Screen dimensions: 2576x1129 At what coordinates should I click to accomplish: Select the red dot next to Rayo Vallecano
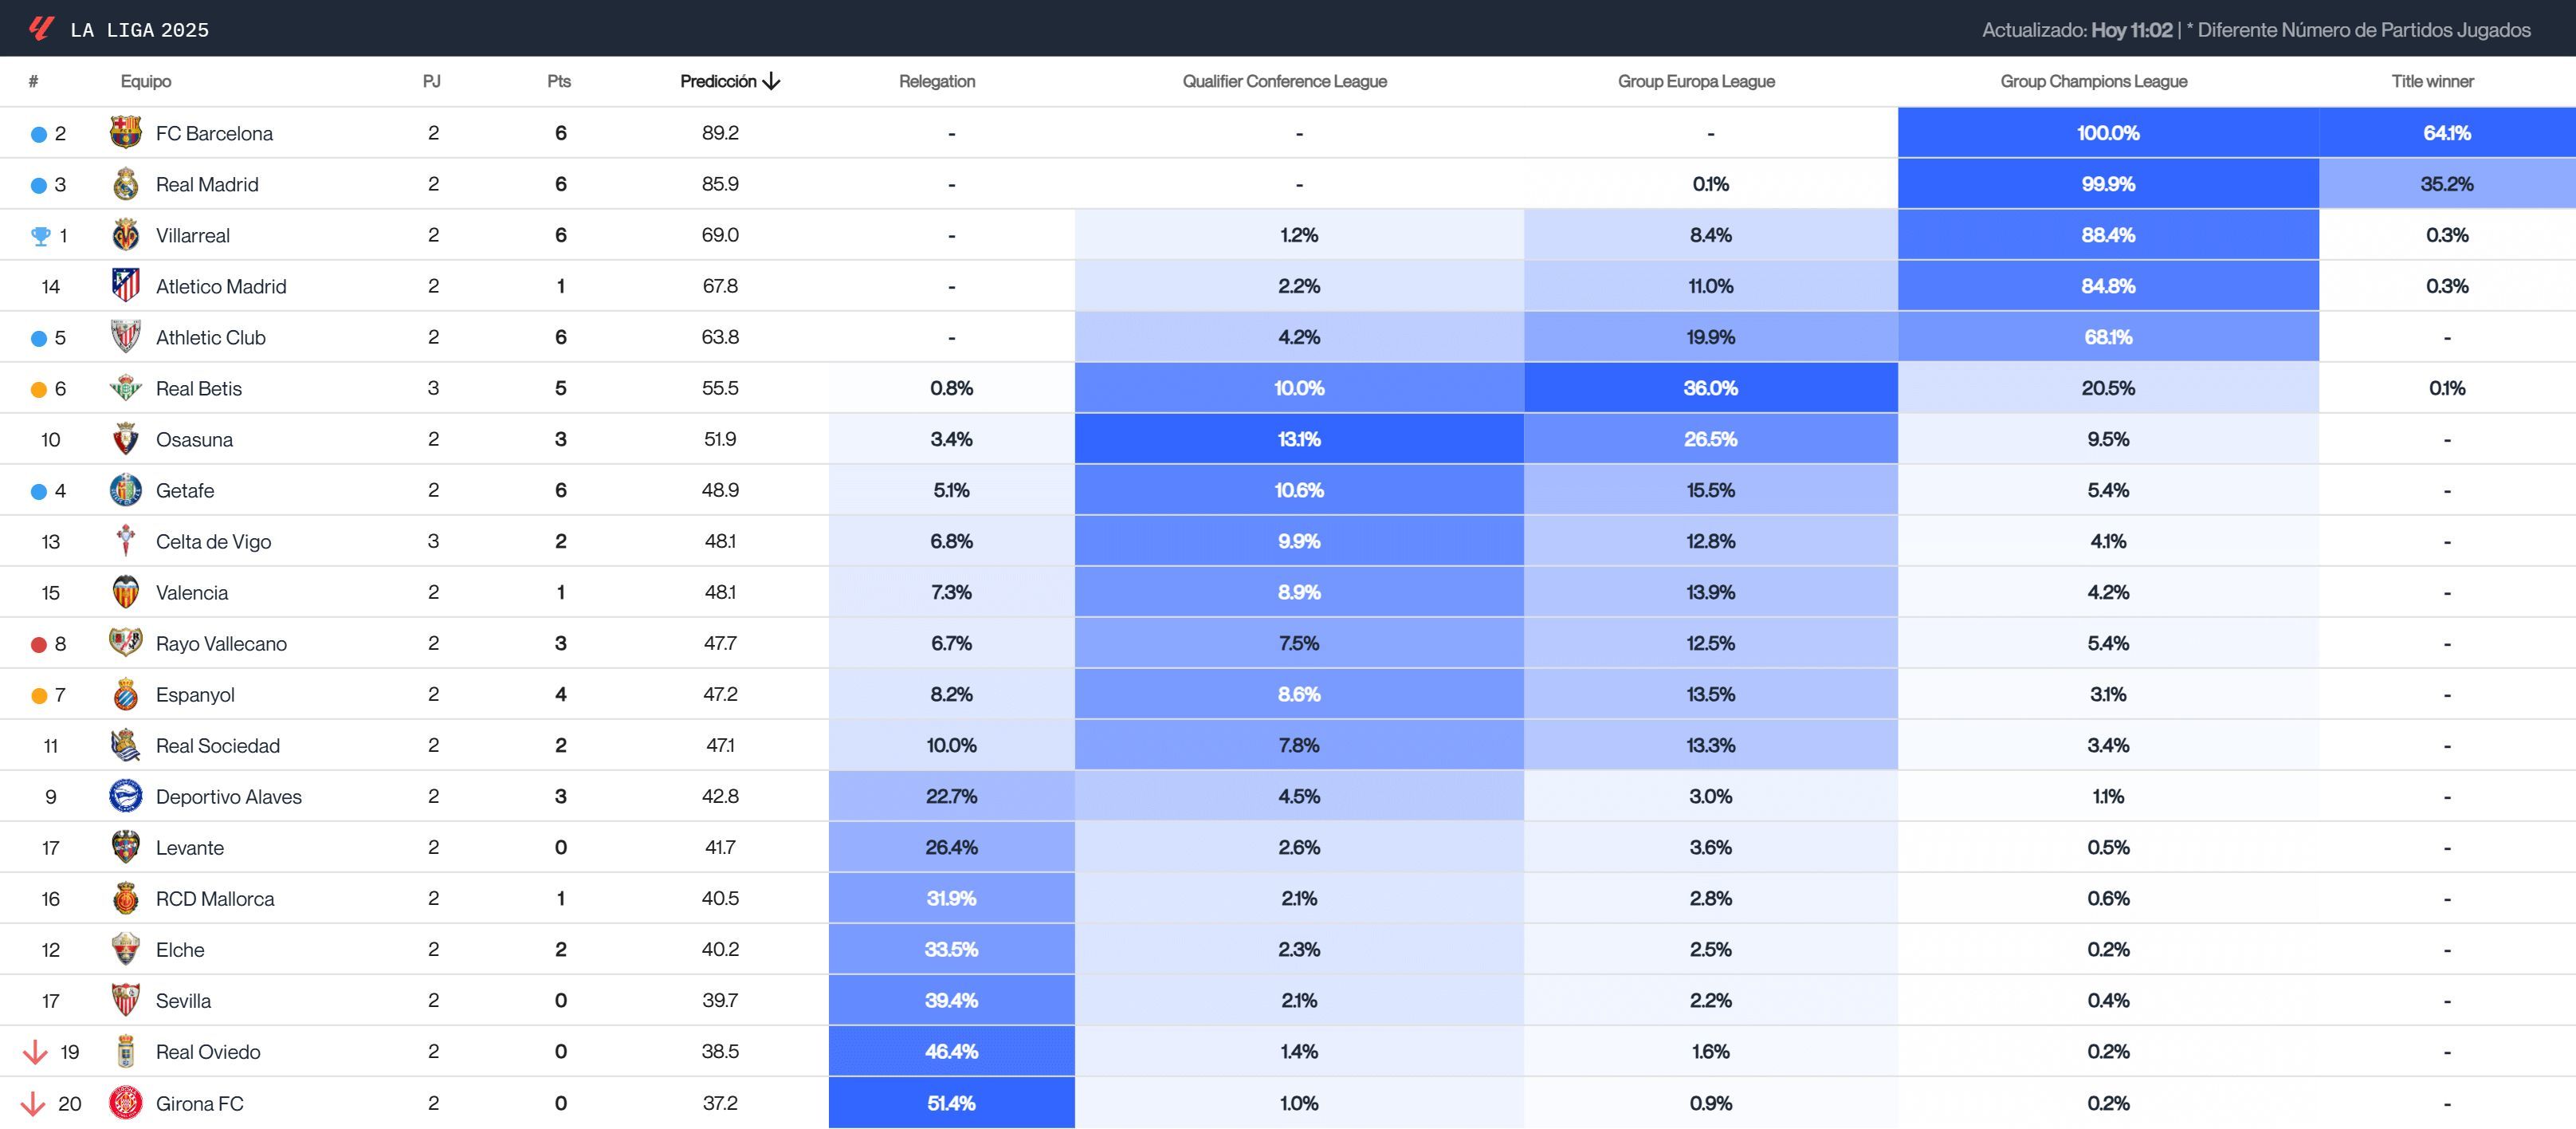(37, 643)
